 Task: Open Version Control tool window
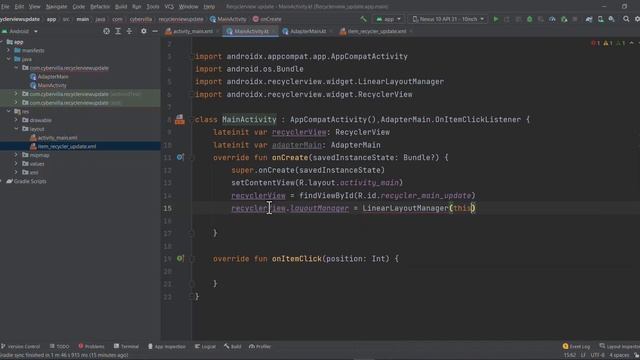[21, 346]
